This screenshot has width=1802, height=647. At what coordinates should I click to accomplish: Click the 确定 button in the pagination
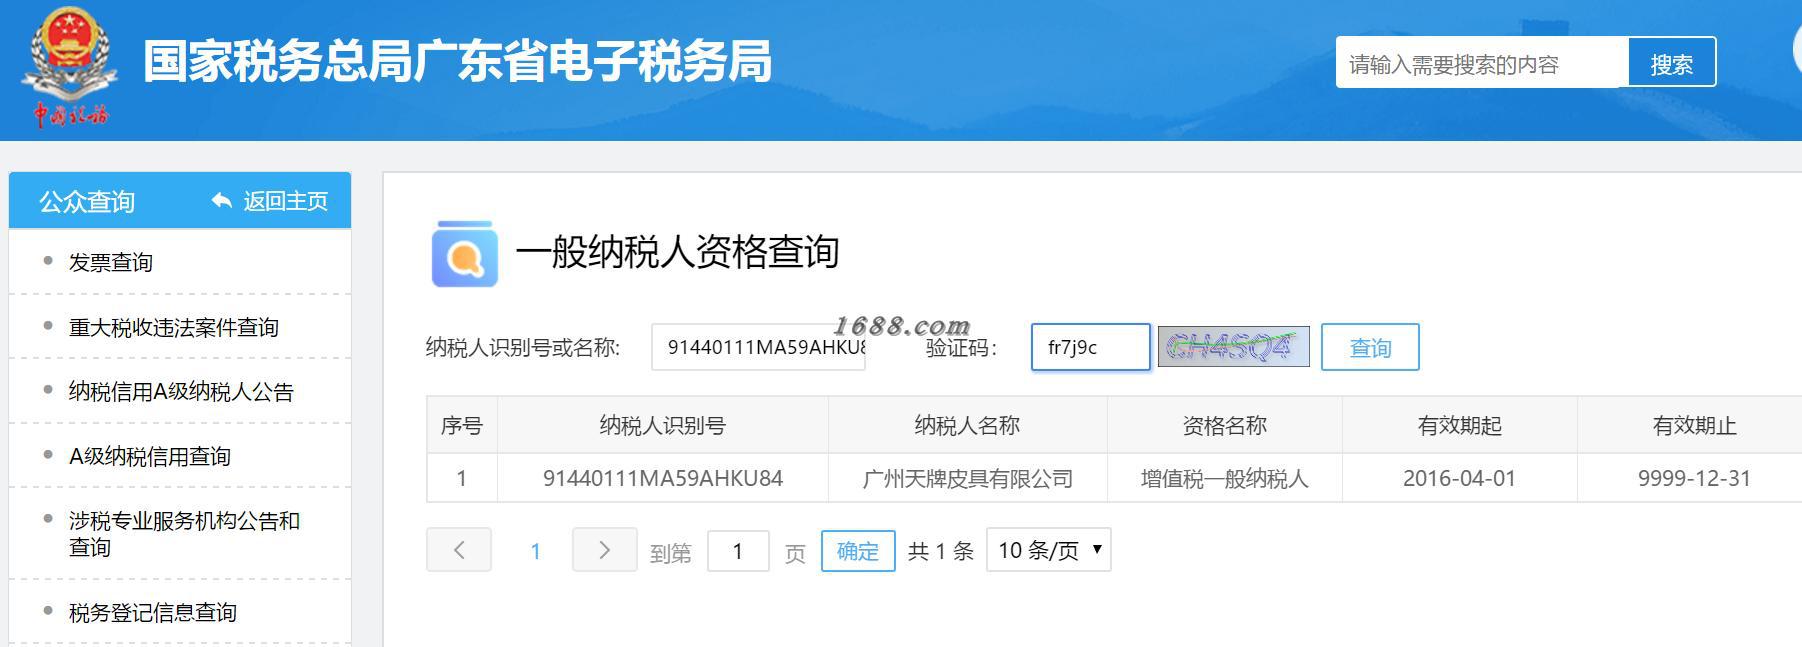click(857, 551)
